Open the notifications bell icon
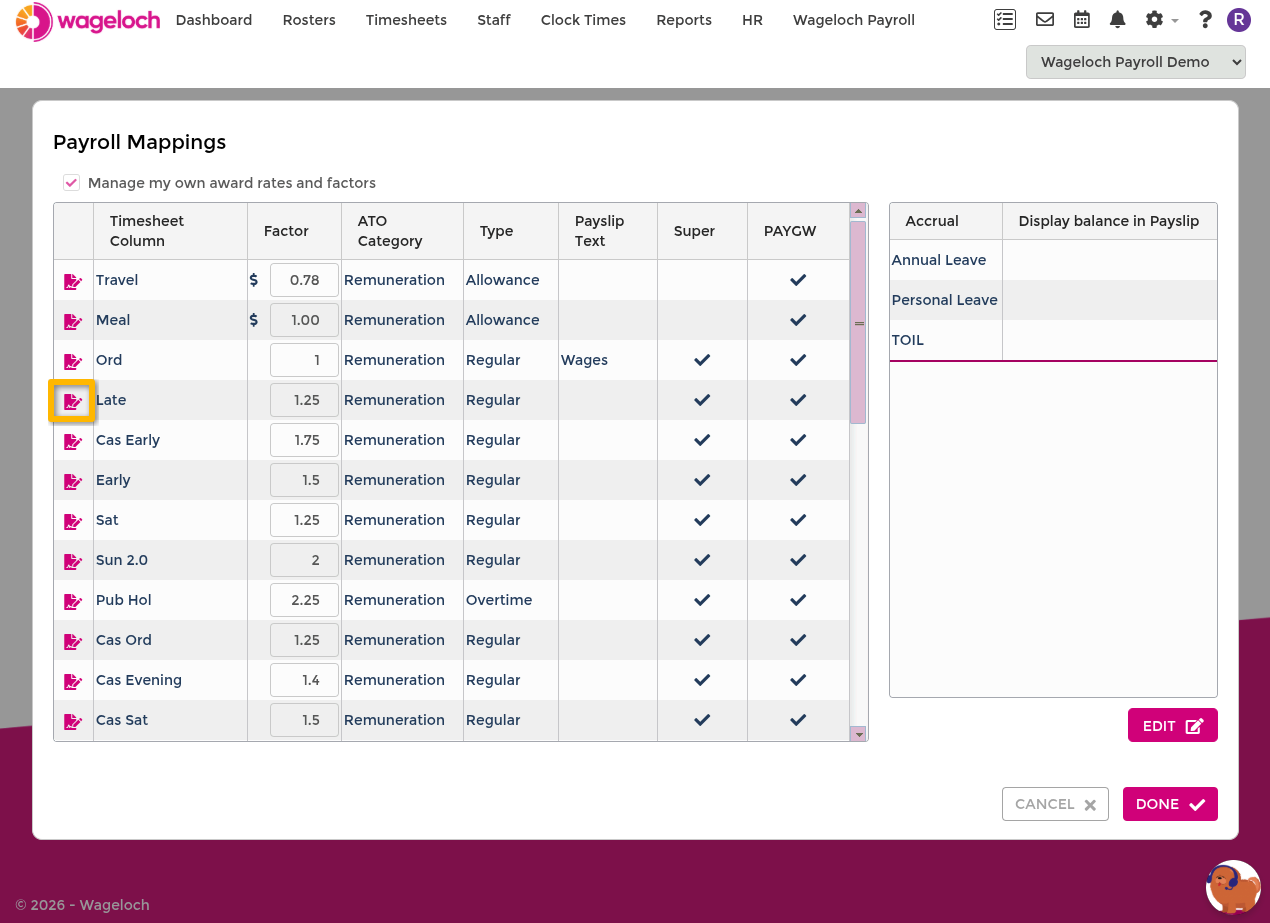Image resolution: width=1270 pixels, height=923 pixels. tap(1118, 19)
